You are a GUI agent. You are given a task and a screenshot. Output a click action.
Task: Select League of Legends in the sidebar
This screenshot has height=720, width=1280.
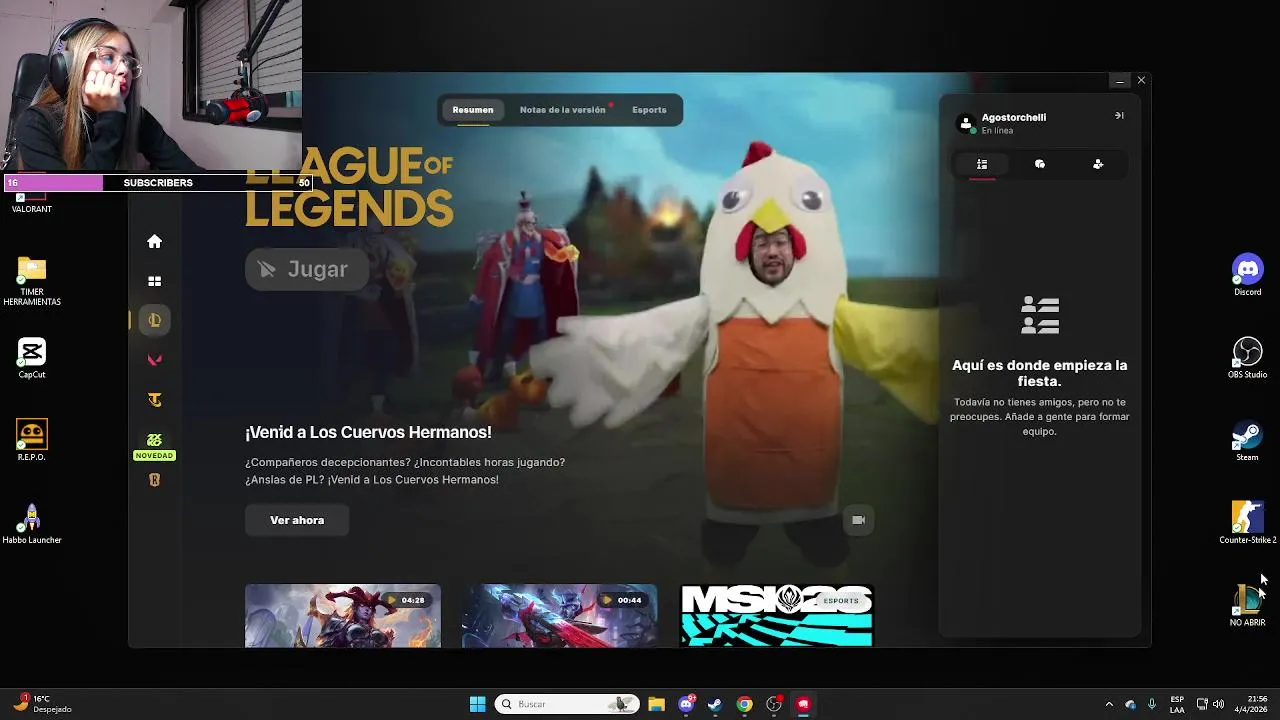pos(154,320)
